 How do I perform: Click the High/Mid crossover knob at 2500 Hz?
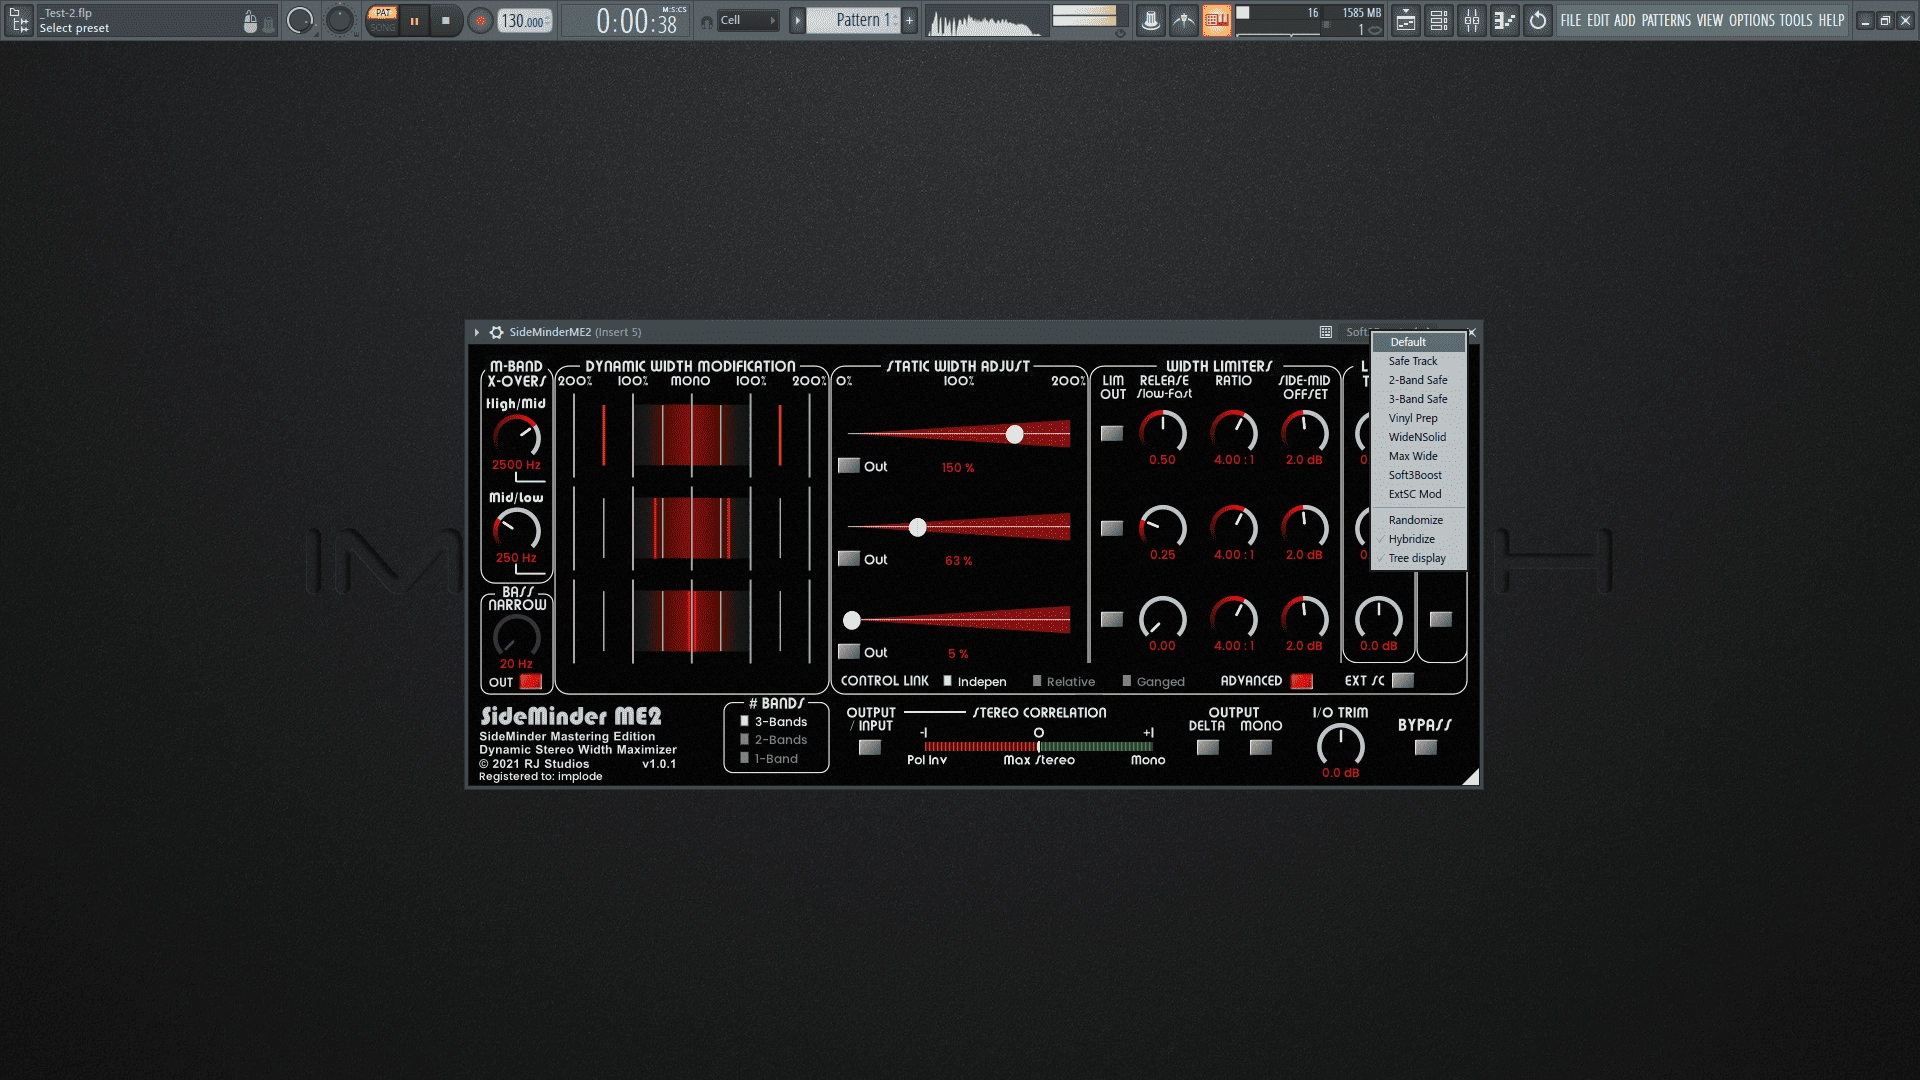516,436
